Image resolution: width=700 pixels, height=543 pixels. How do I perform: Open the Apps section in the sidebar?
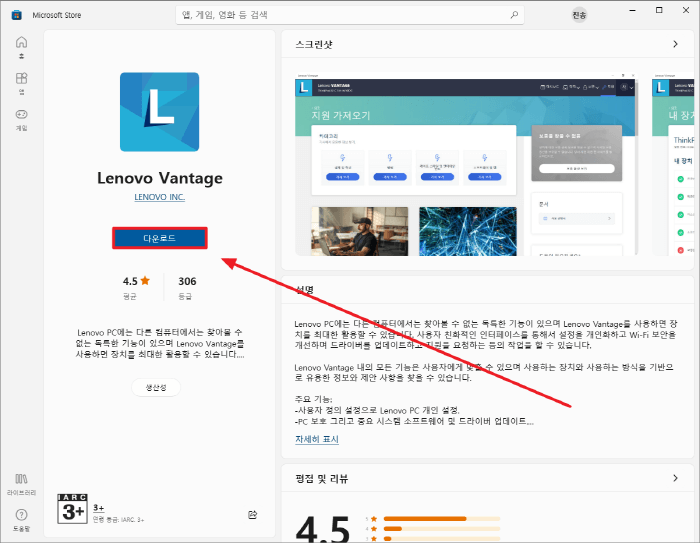coord(21,84)
